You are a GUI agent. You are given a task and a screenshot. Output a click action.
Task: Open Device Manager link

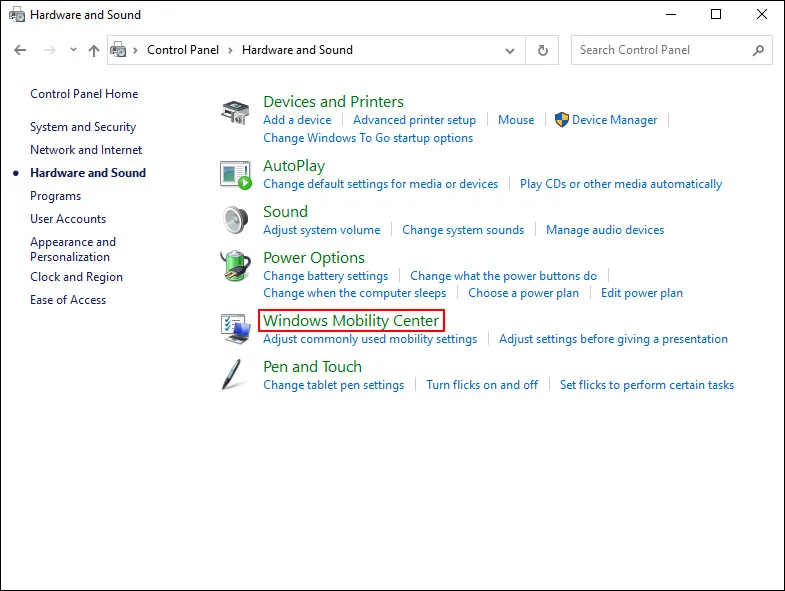615,120
